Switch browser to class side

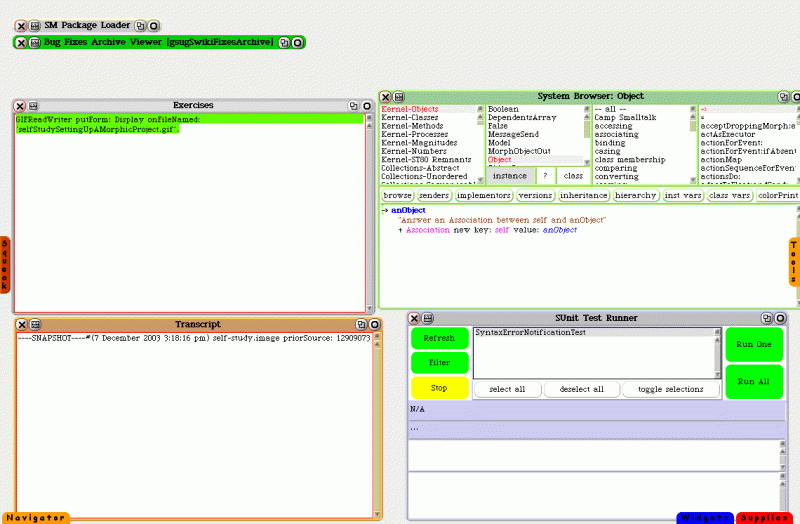(573, 176)
